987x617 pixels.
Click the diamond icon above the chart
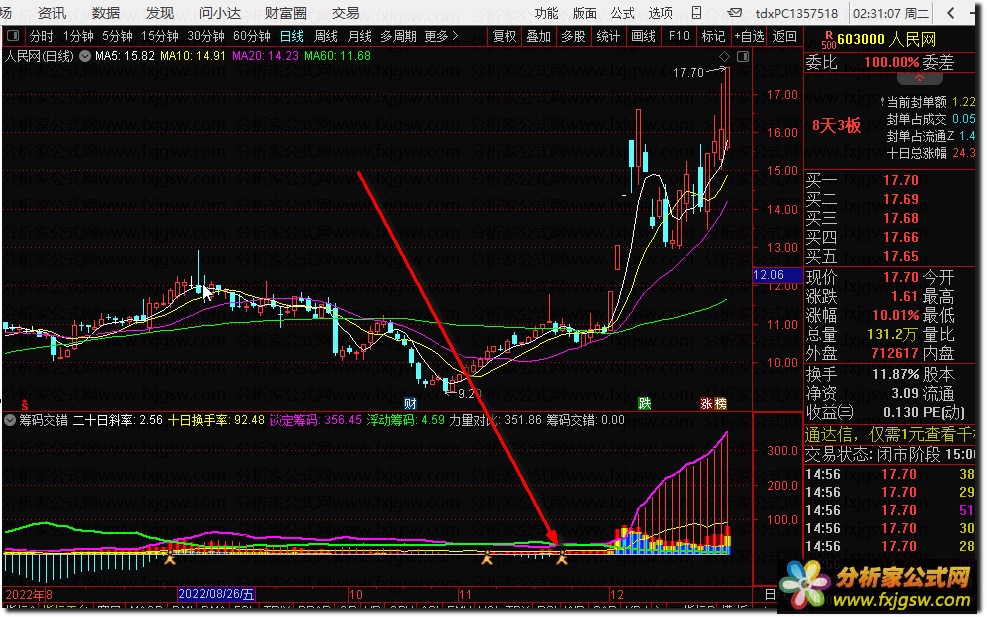pyautogui.click(x=725, y=57)
